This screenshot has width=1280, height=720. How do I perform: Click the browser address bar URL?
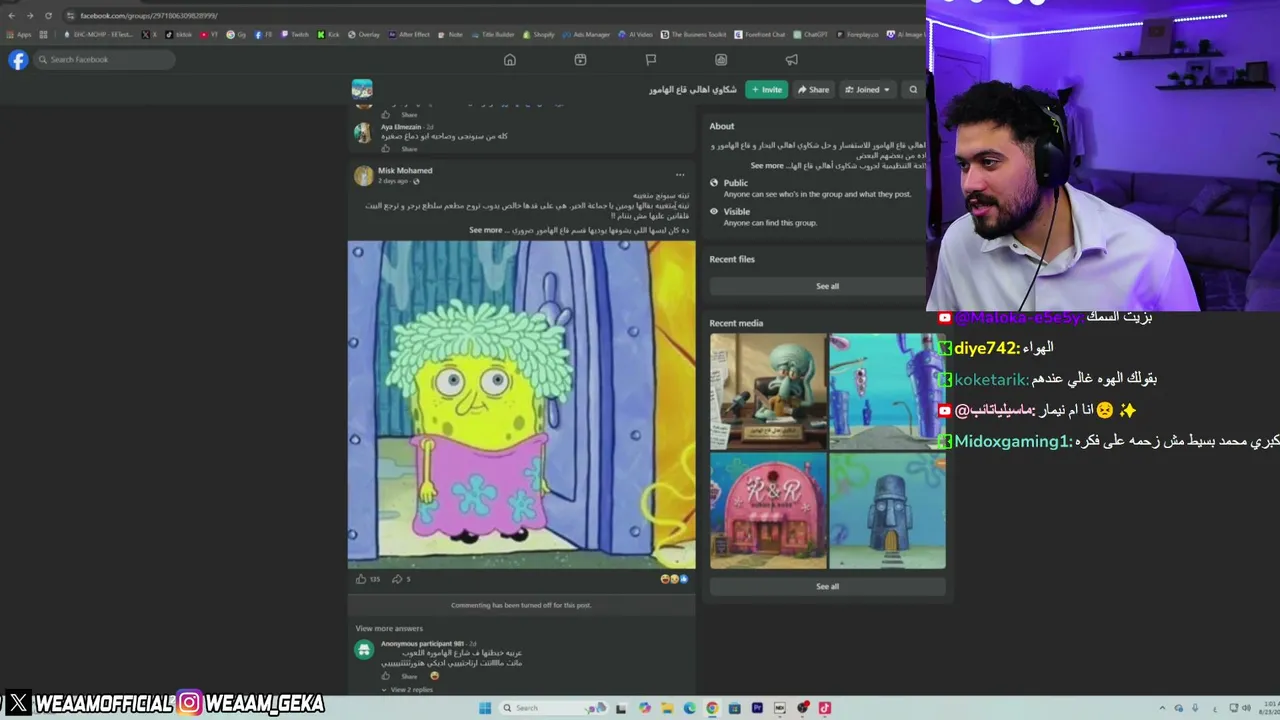click(149, 16)
